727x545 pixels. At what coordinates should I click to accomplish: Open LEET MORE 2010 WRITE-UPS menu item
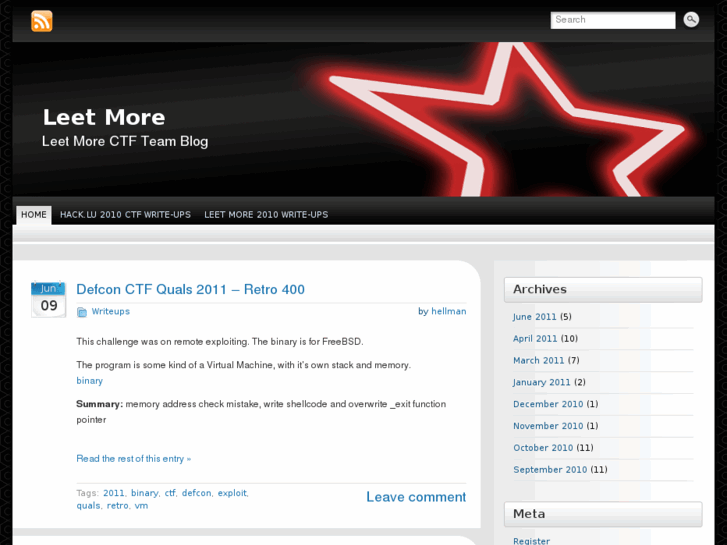coord(266,215)
